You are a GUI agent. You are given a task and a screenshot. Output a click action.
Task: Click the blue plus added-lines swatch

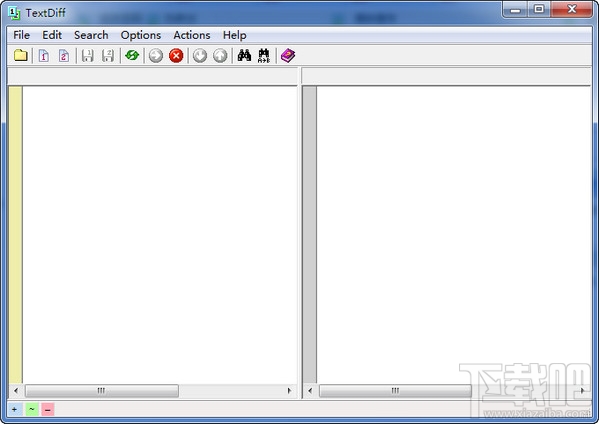pos(15,409)
